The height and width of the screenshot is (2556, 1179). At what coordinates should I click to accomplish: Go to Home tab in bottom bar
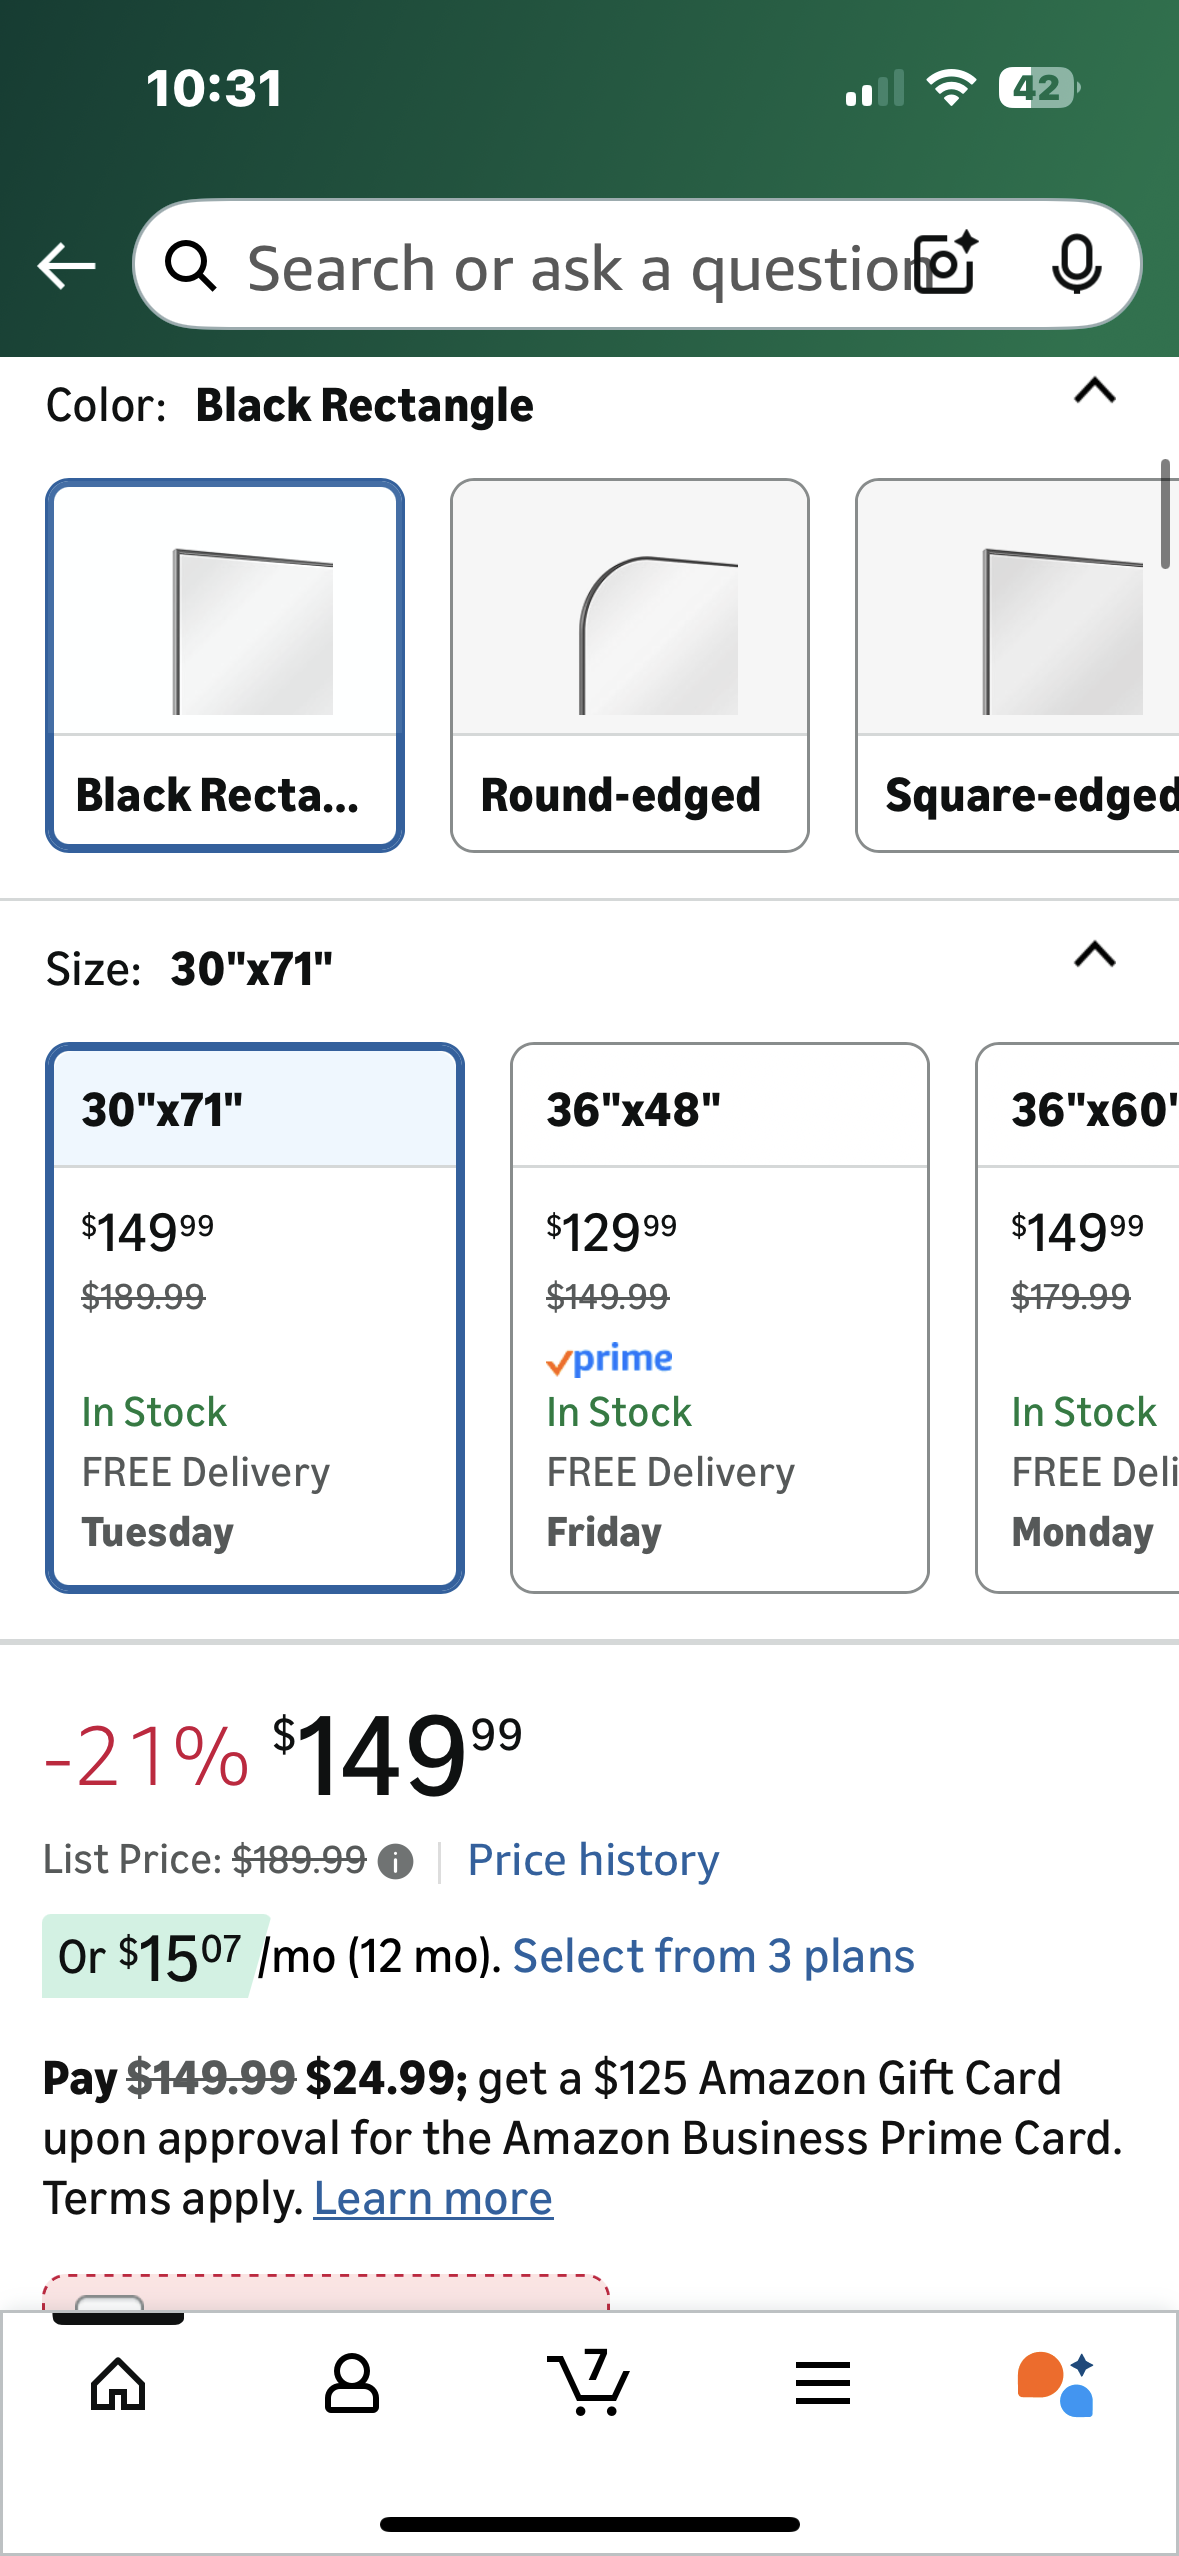click(x=118, y=2384)
